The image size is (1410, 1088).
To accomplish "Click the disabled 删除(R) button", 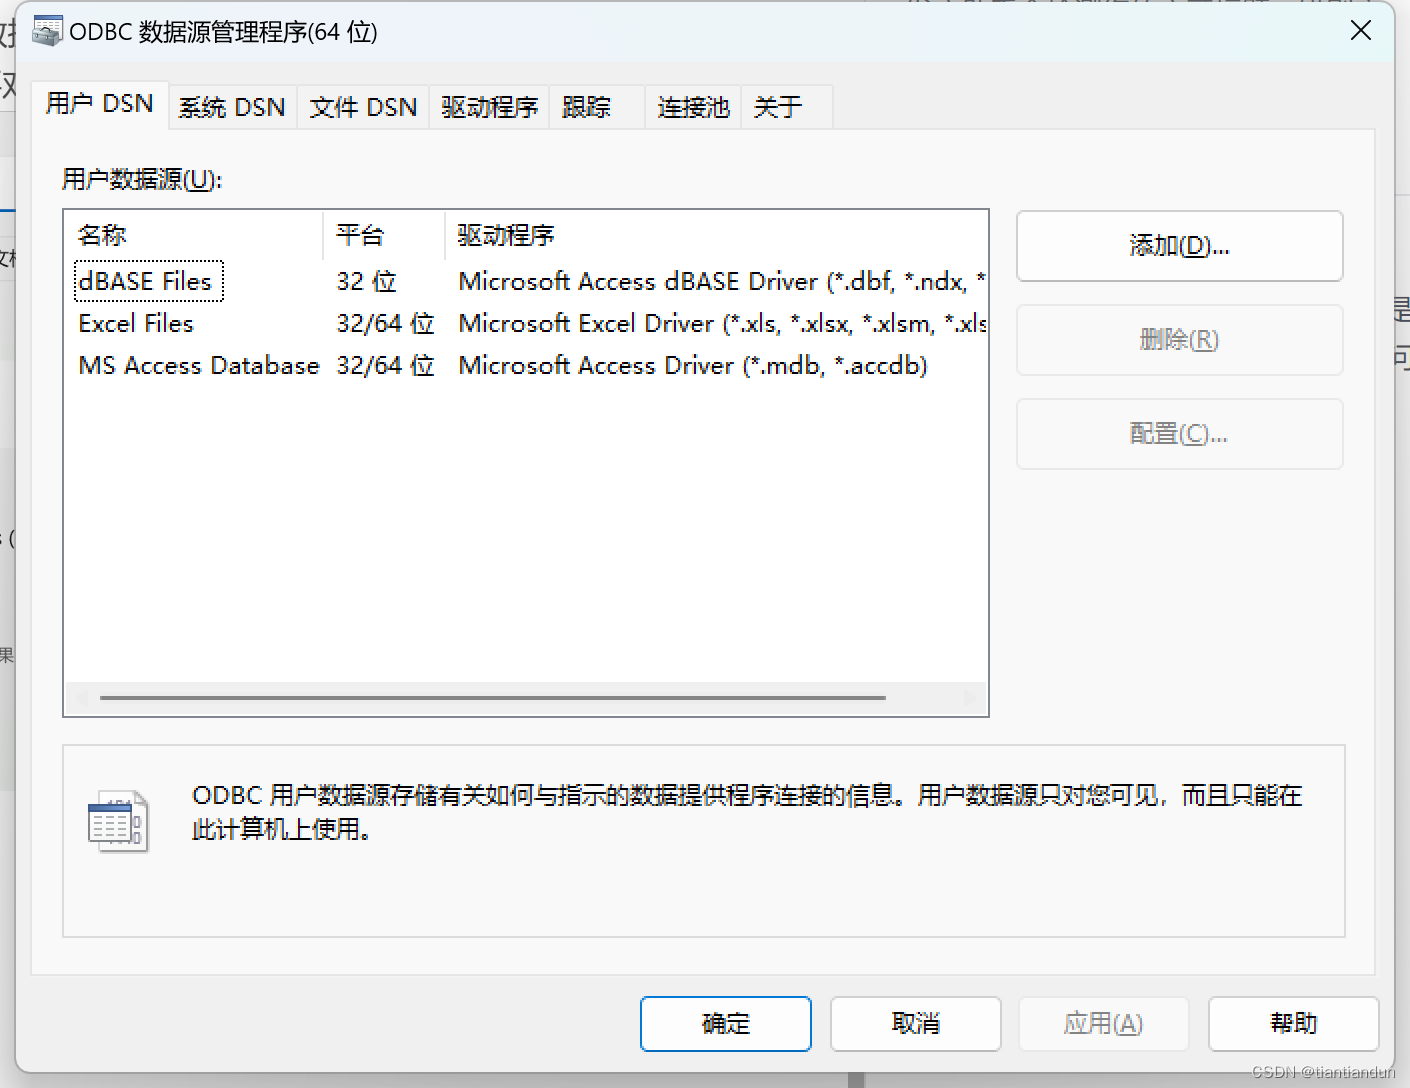I will pos(1178,340).
